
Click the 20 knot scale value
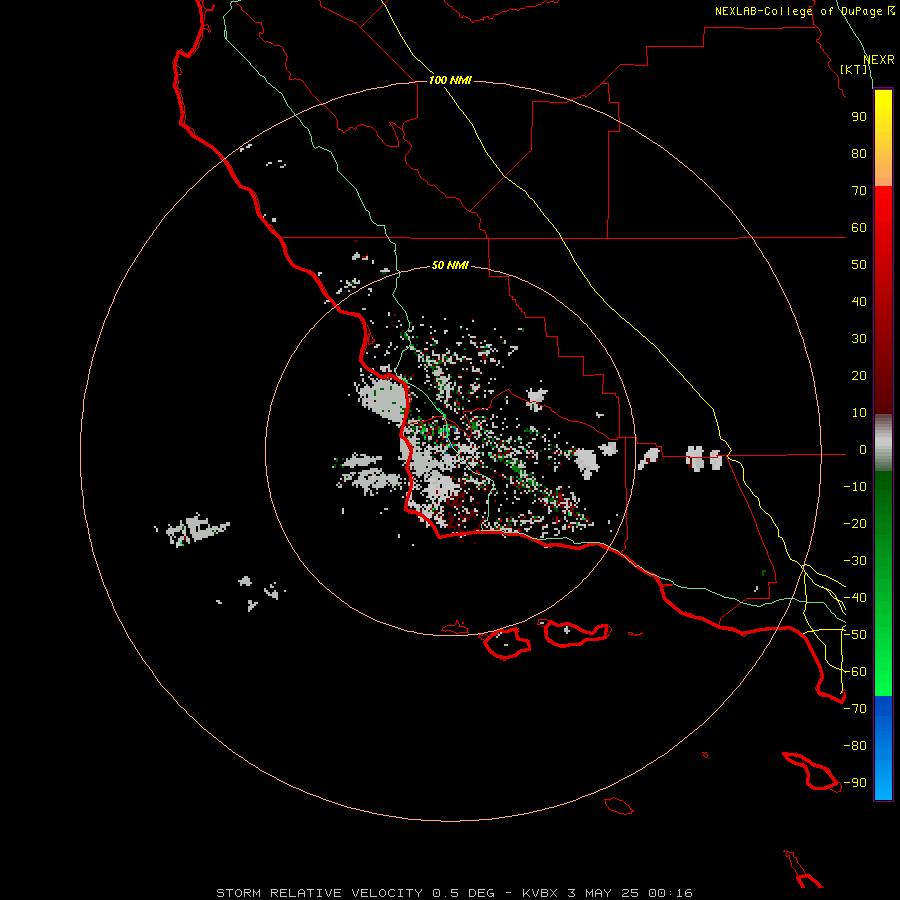(x=859, y=376)
